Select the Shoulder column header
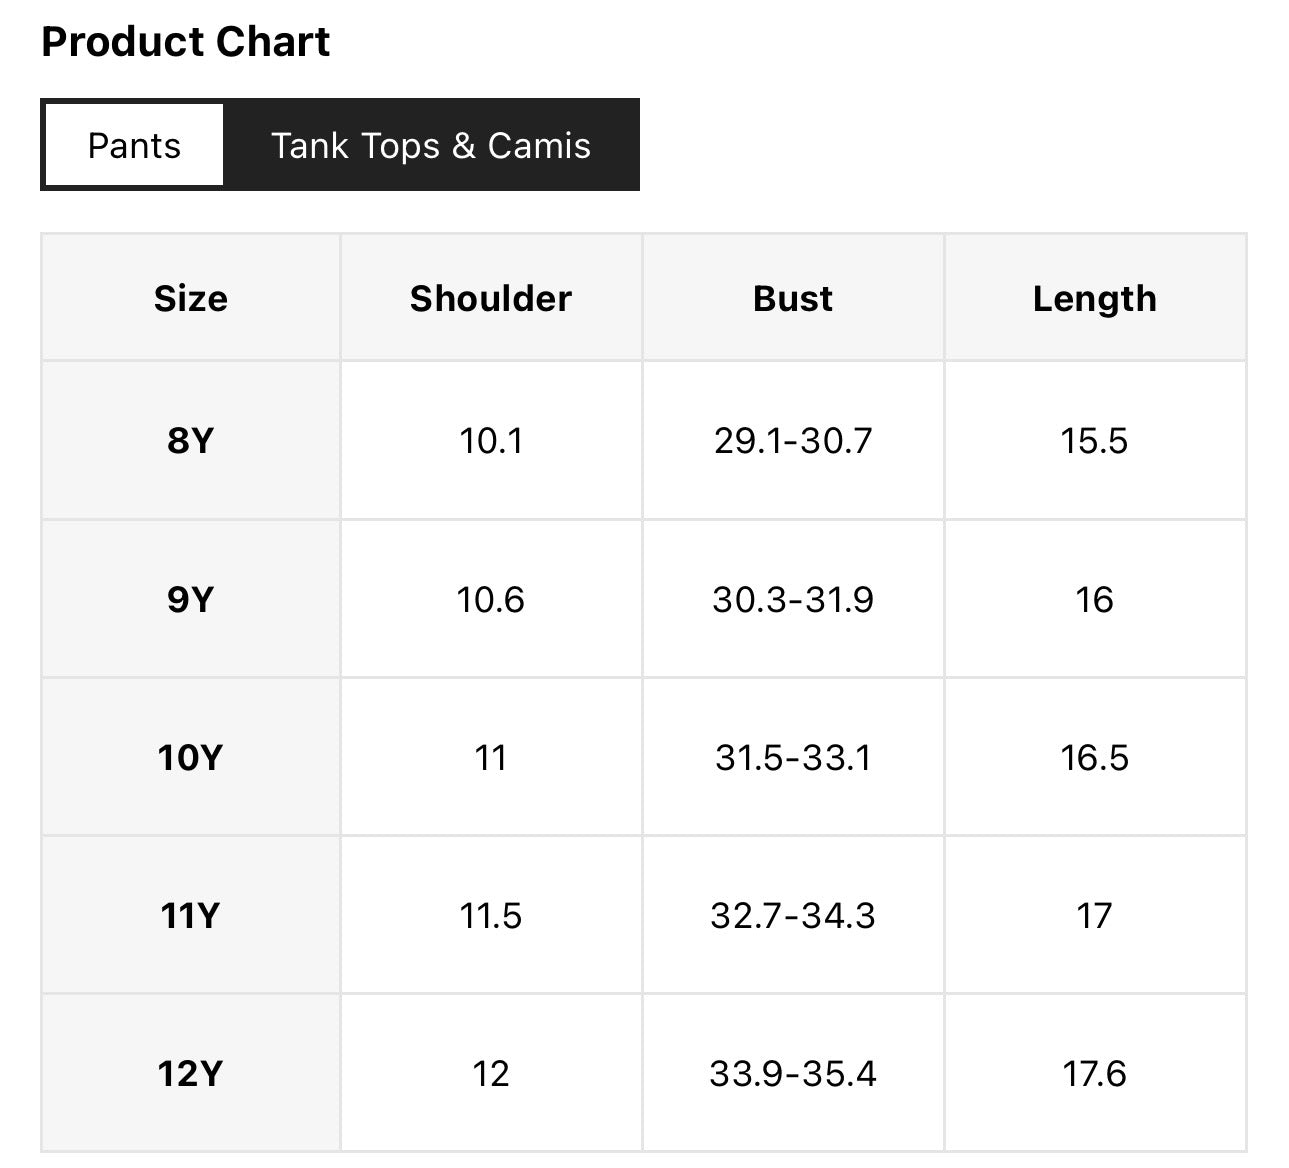Image resolution: width=1289 pixels, height=1168 pixels. pos(491,298)
